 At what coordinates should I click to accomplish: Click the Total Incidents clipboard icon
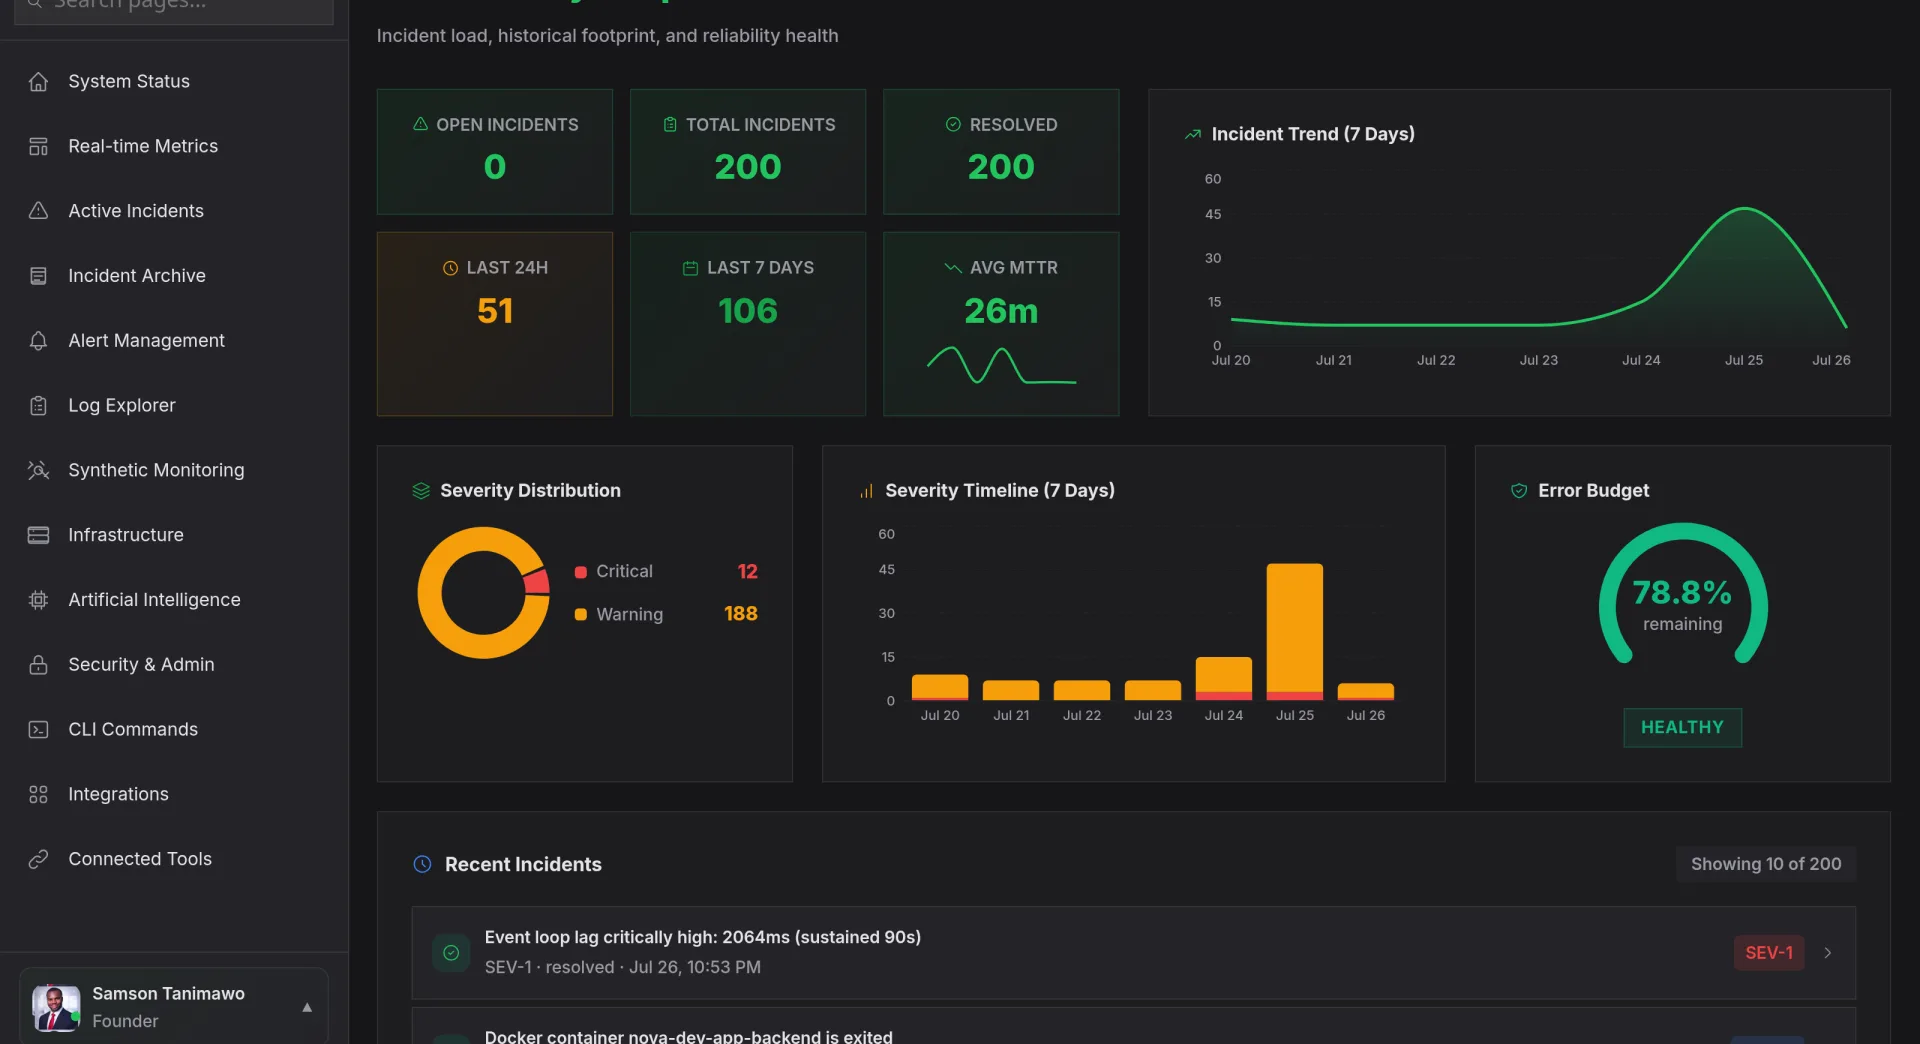670,124
